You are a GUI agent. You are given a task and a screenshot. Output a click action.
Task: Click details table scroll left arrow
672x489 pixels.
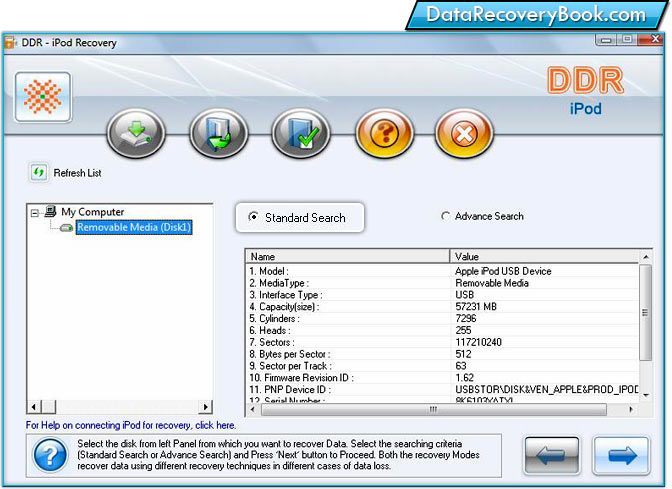click(x=252, y=410)
